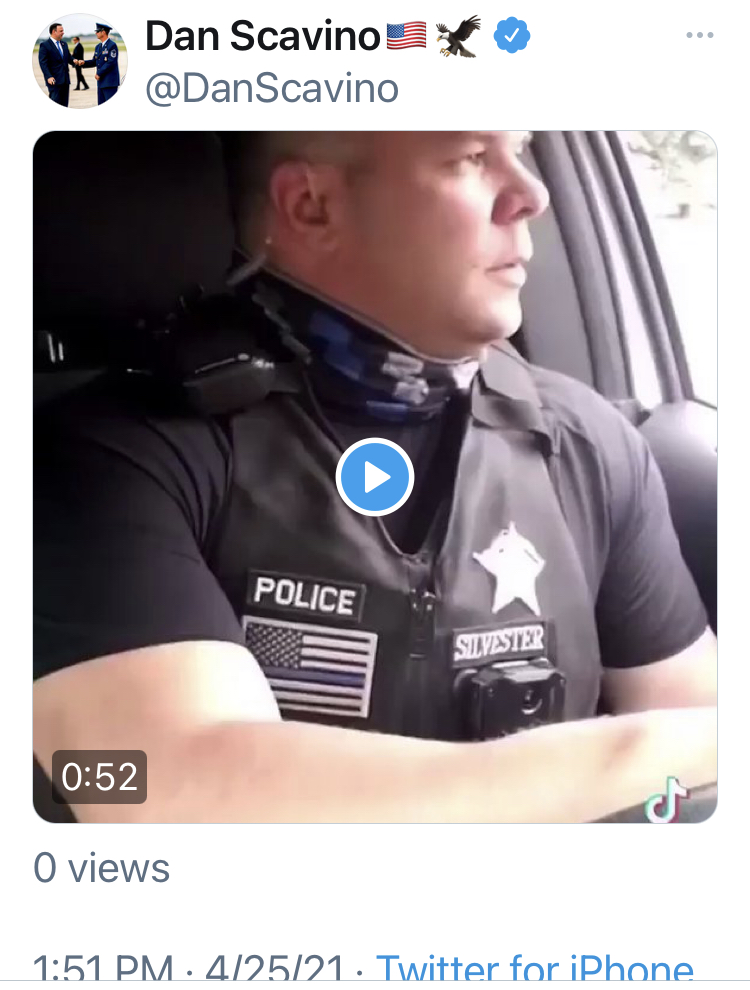The width and height of the screenshot is (750, 990).
Task: Click the POLICE patch in the video
Action: (306, 595)
